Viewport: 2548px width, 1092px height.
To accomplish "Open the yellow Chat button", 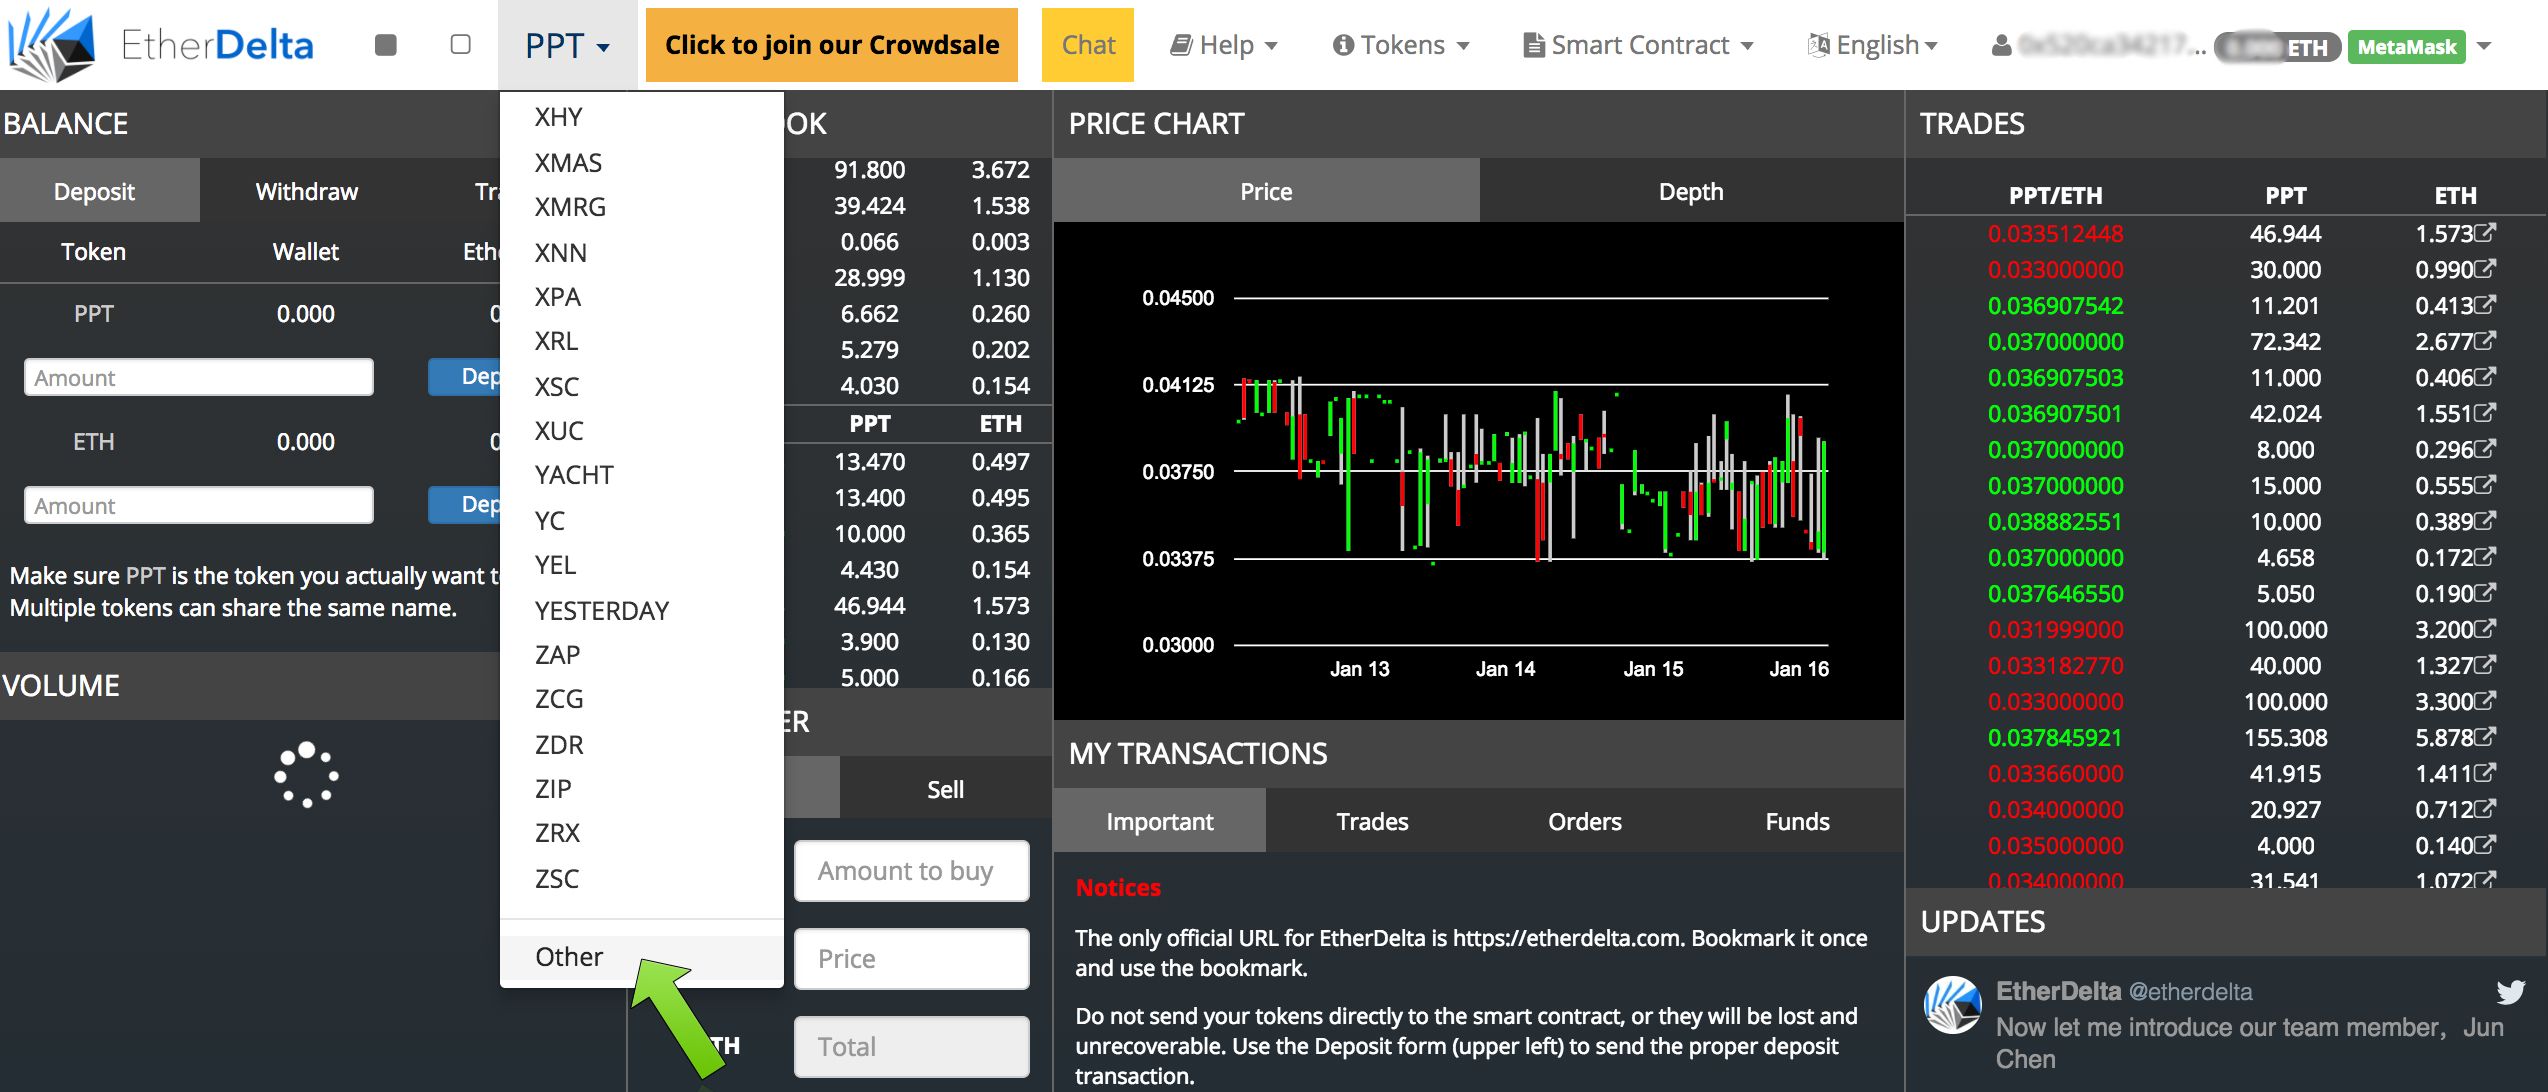I will [x=1088, y=45].
